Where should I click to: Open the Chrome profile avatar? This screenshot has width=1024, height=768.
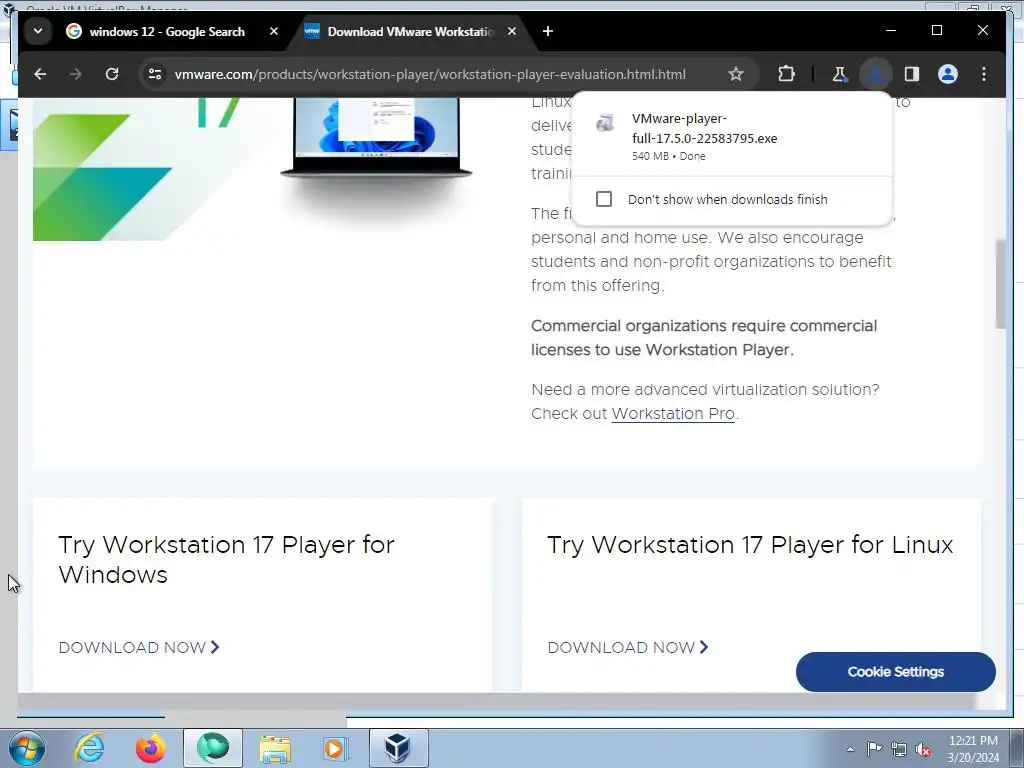[948, 74]
